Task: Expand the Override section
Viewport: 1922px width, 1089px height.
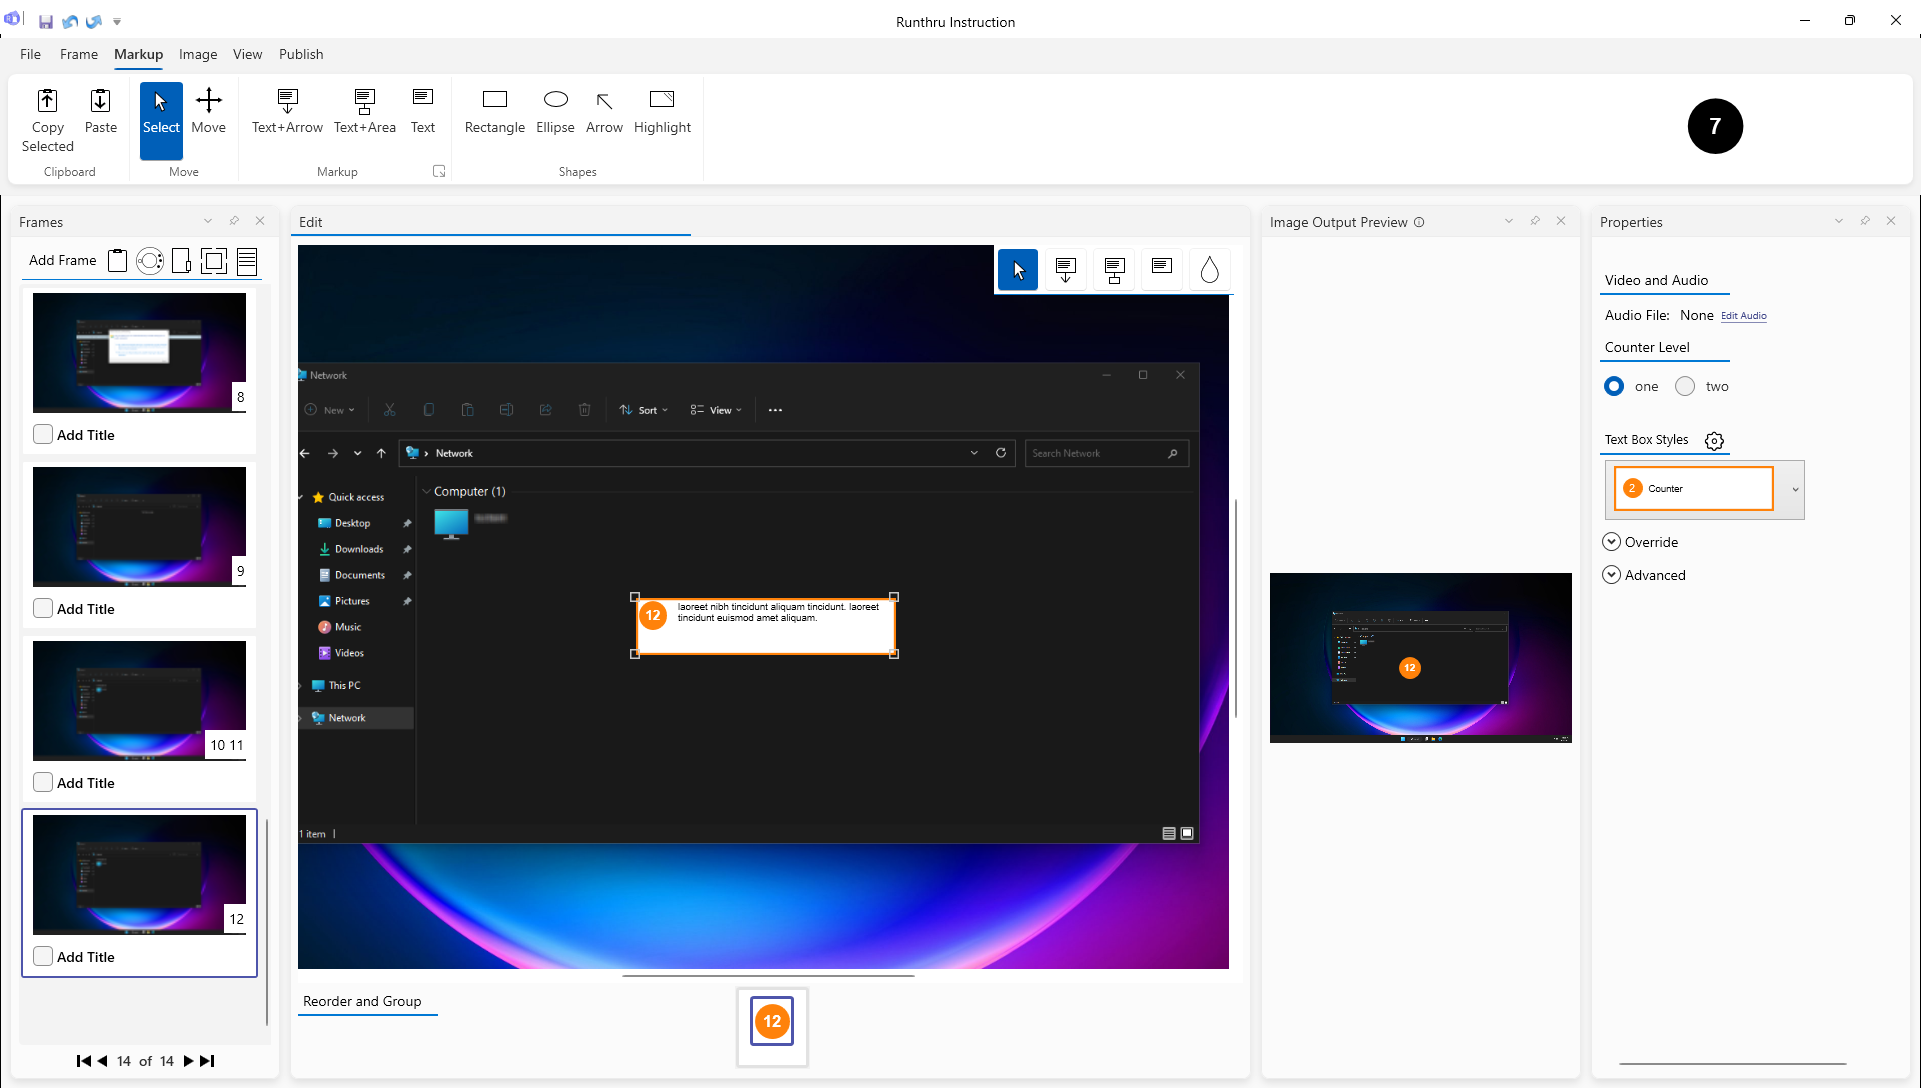Action: click(1611, 542)
